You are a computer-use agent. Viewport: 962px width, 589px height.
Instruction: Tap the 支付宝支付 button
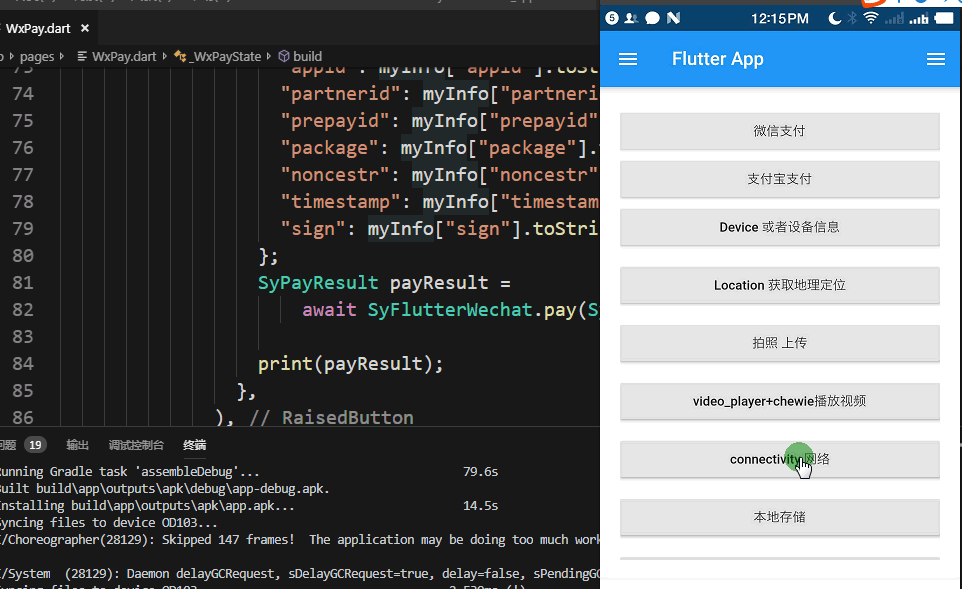click(x=780, y=179)
